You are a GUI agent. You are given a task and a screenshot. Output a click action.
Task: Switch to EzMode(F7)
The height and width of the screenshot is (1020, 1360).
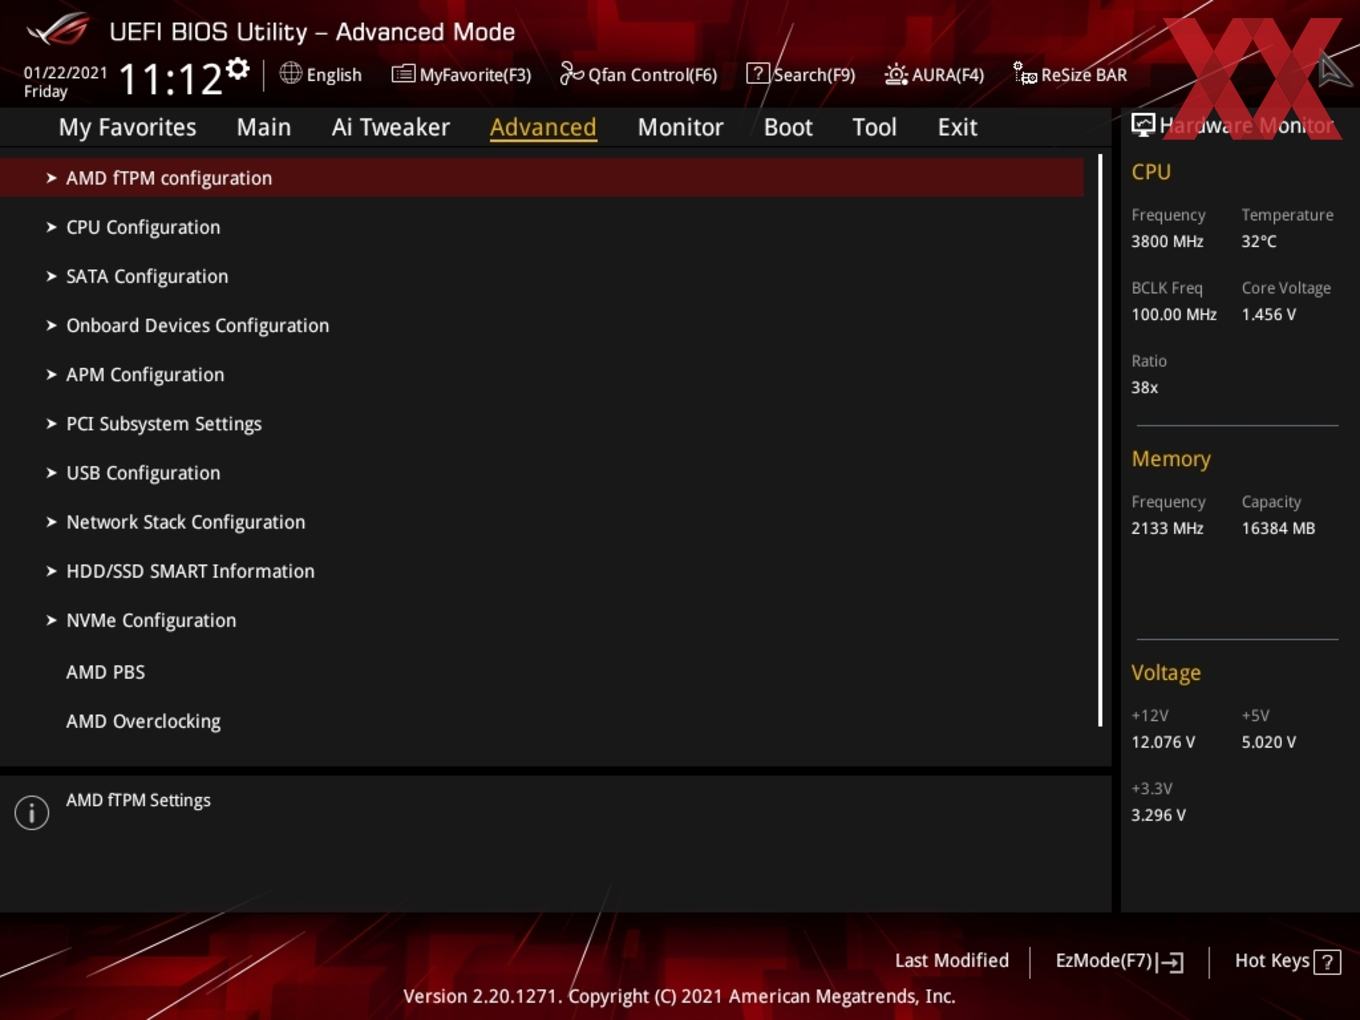click(x=1119, y=961)
